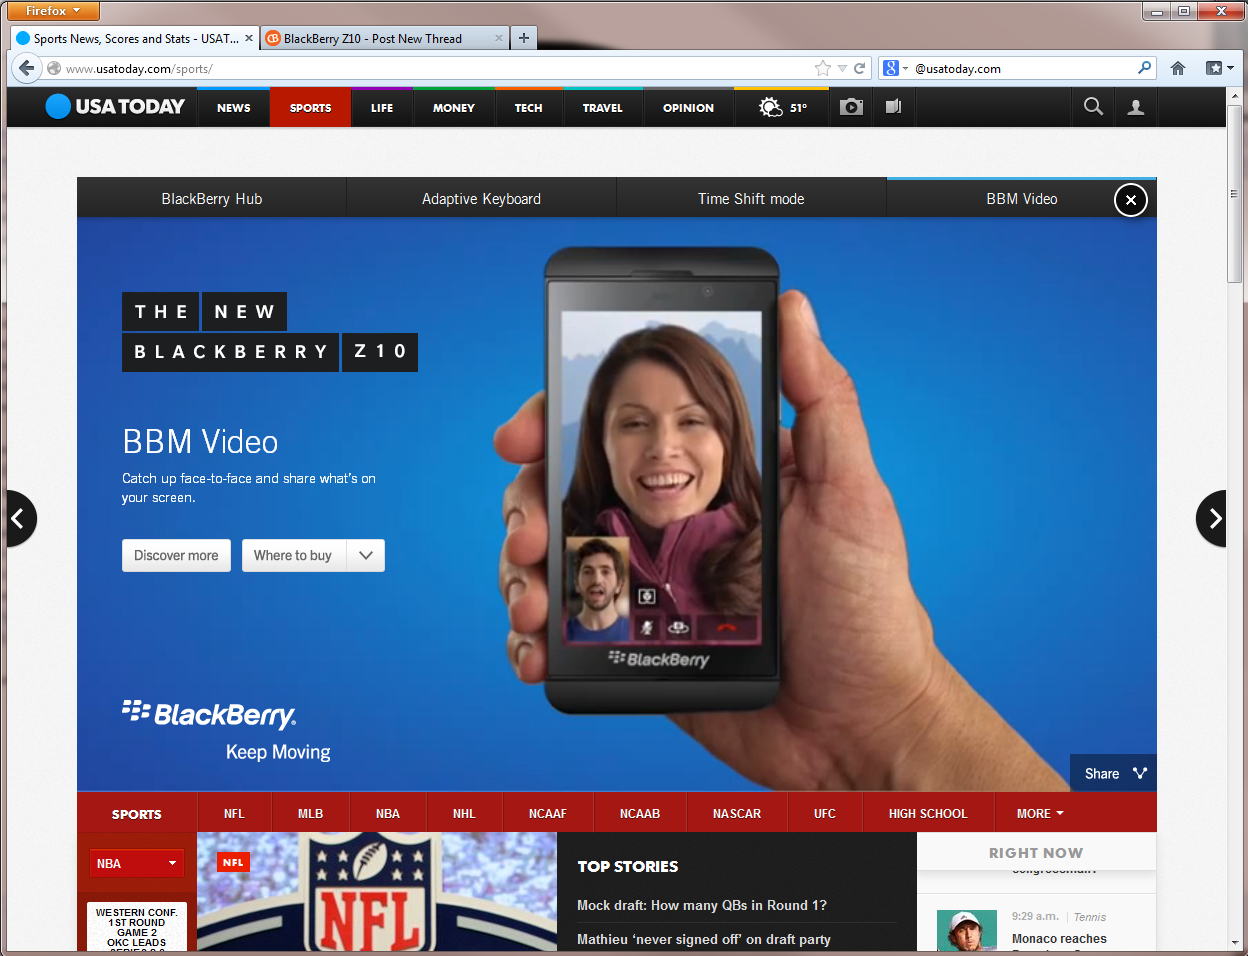This screenshot has height=956, width=1248.
Task: Open the OPINION section
Action: coord(688,107)
